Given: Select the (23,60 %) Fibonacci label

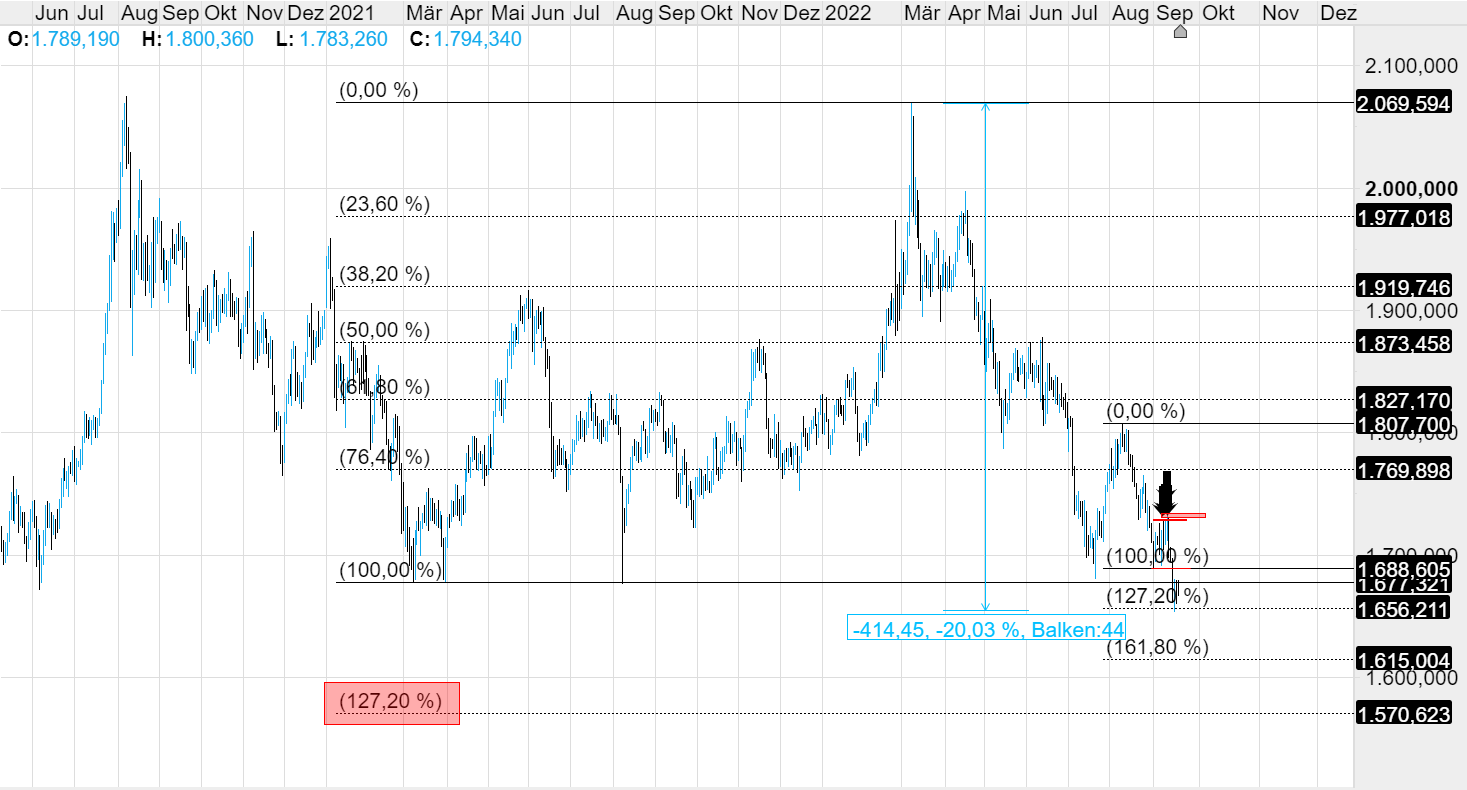Looking at the screenshot, I should (385, 204).
